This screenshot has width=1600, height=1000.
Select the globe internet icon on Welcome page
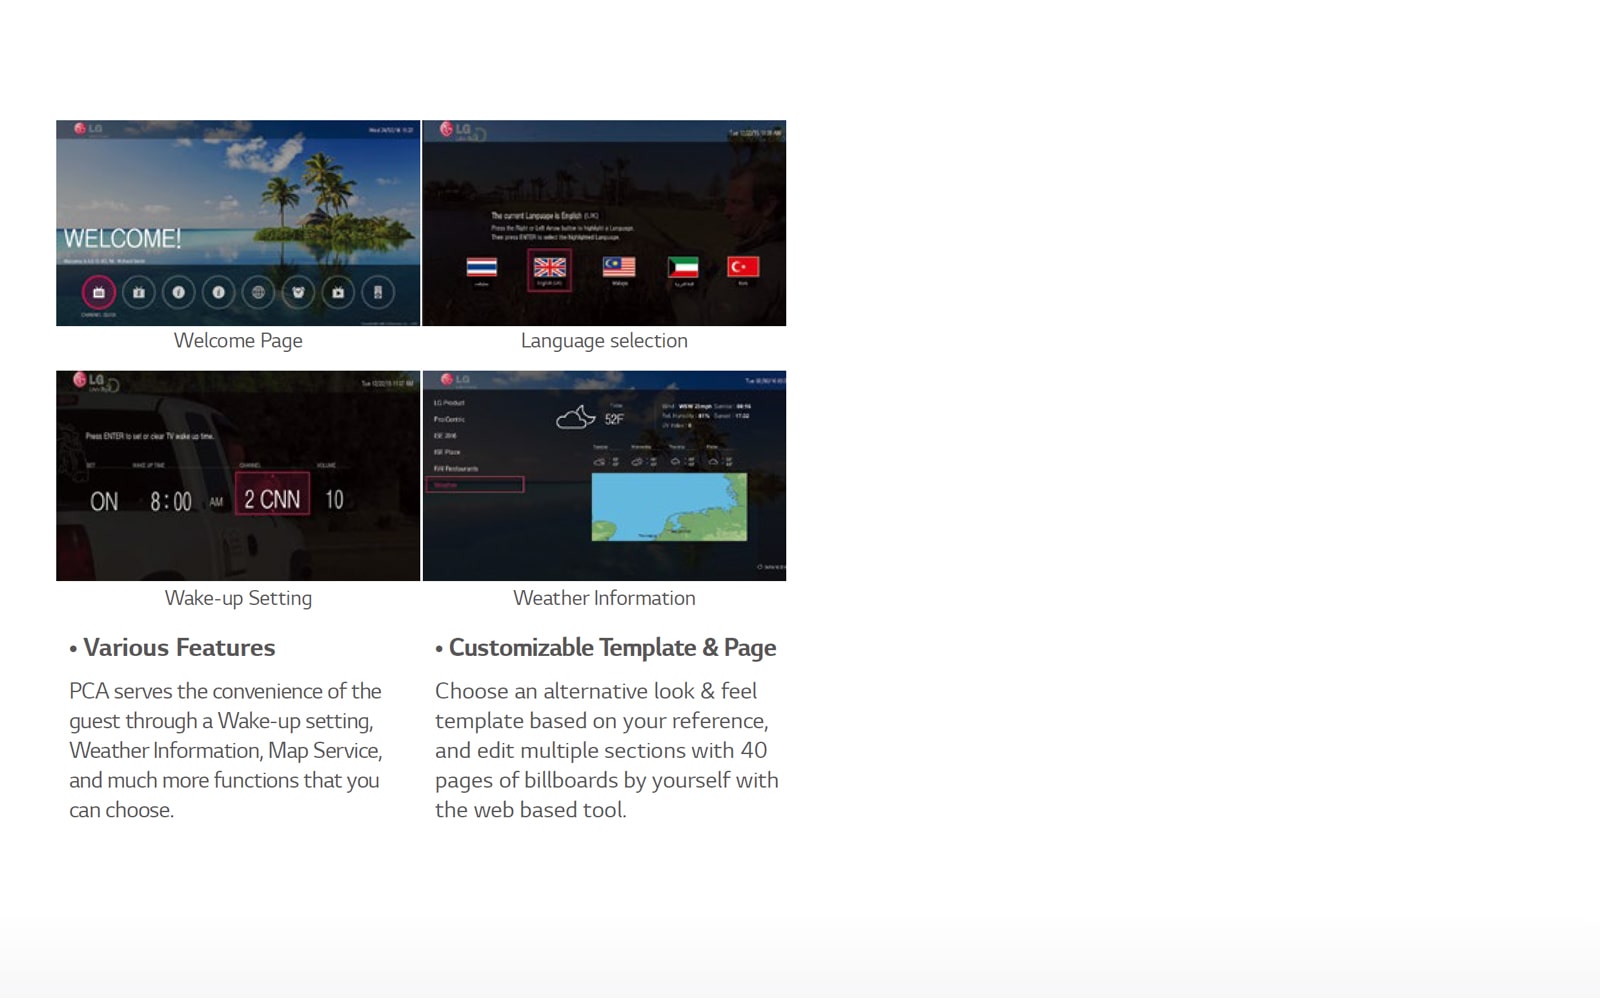257,292
